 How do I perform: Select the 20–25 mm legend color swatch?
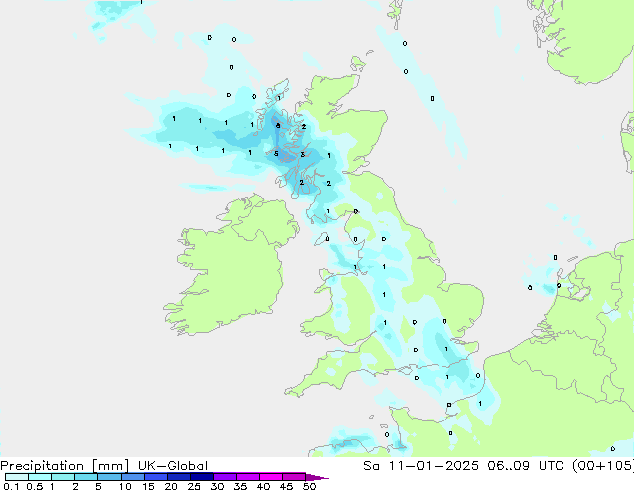pyautogui.click(x=178, y=477)
